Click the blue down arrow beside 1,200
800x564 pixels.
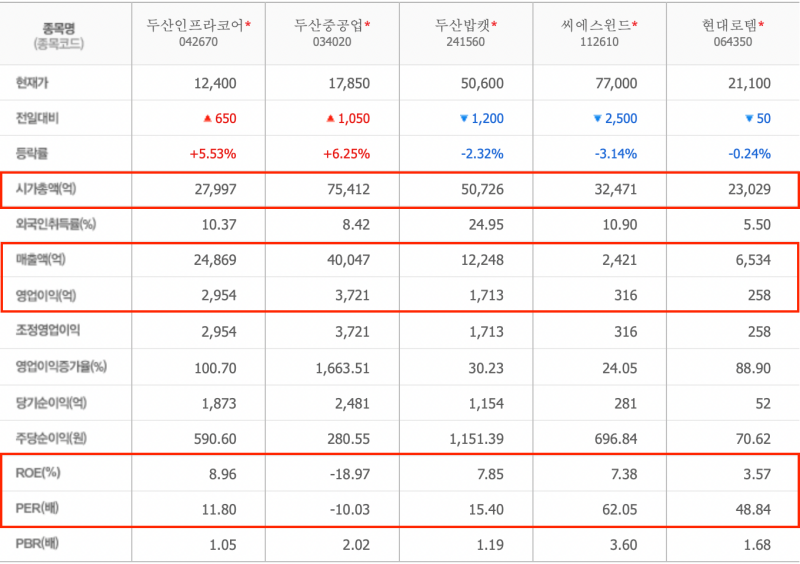[x=464, y=118]
